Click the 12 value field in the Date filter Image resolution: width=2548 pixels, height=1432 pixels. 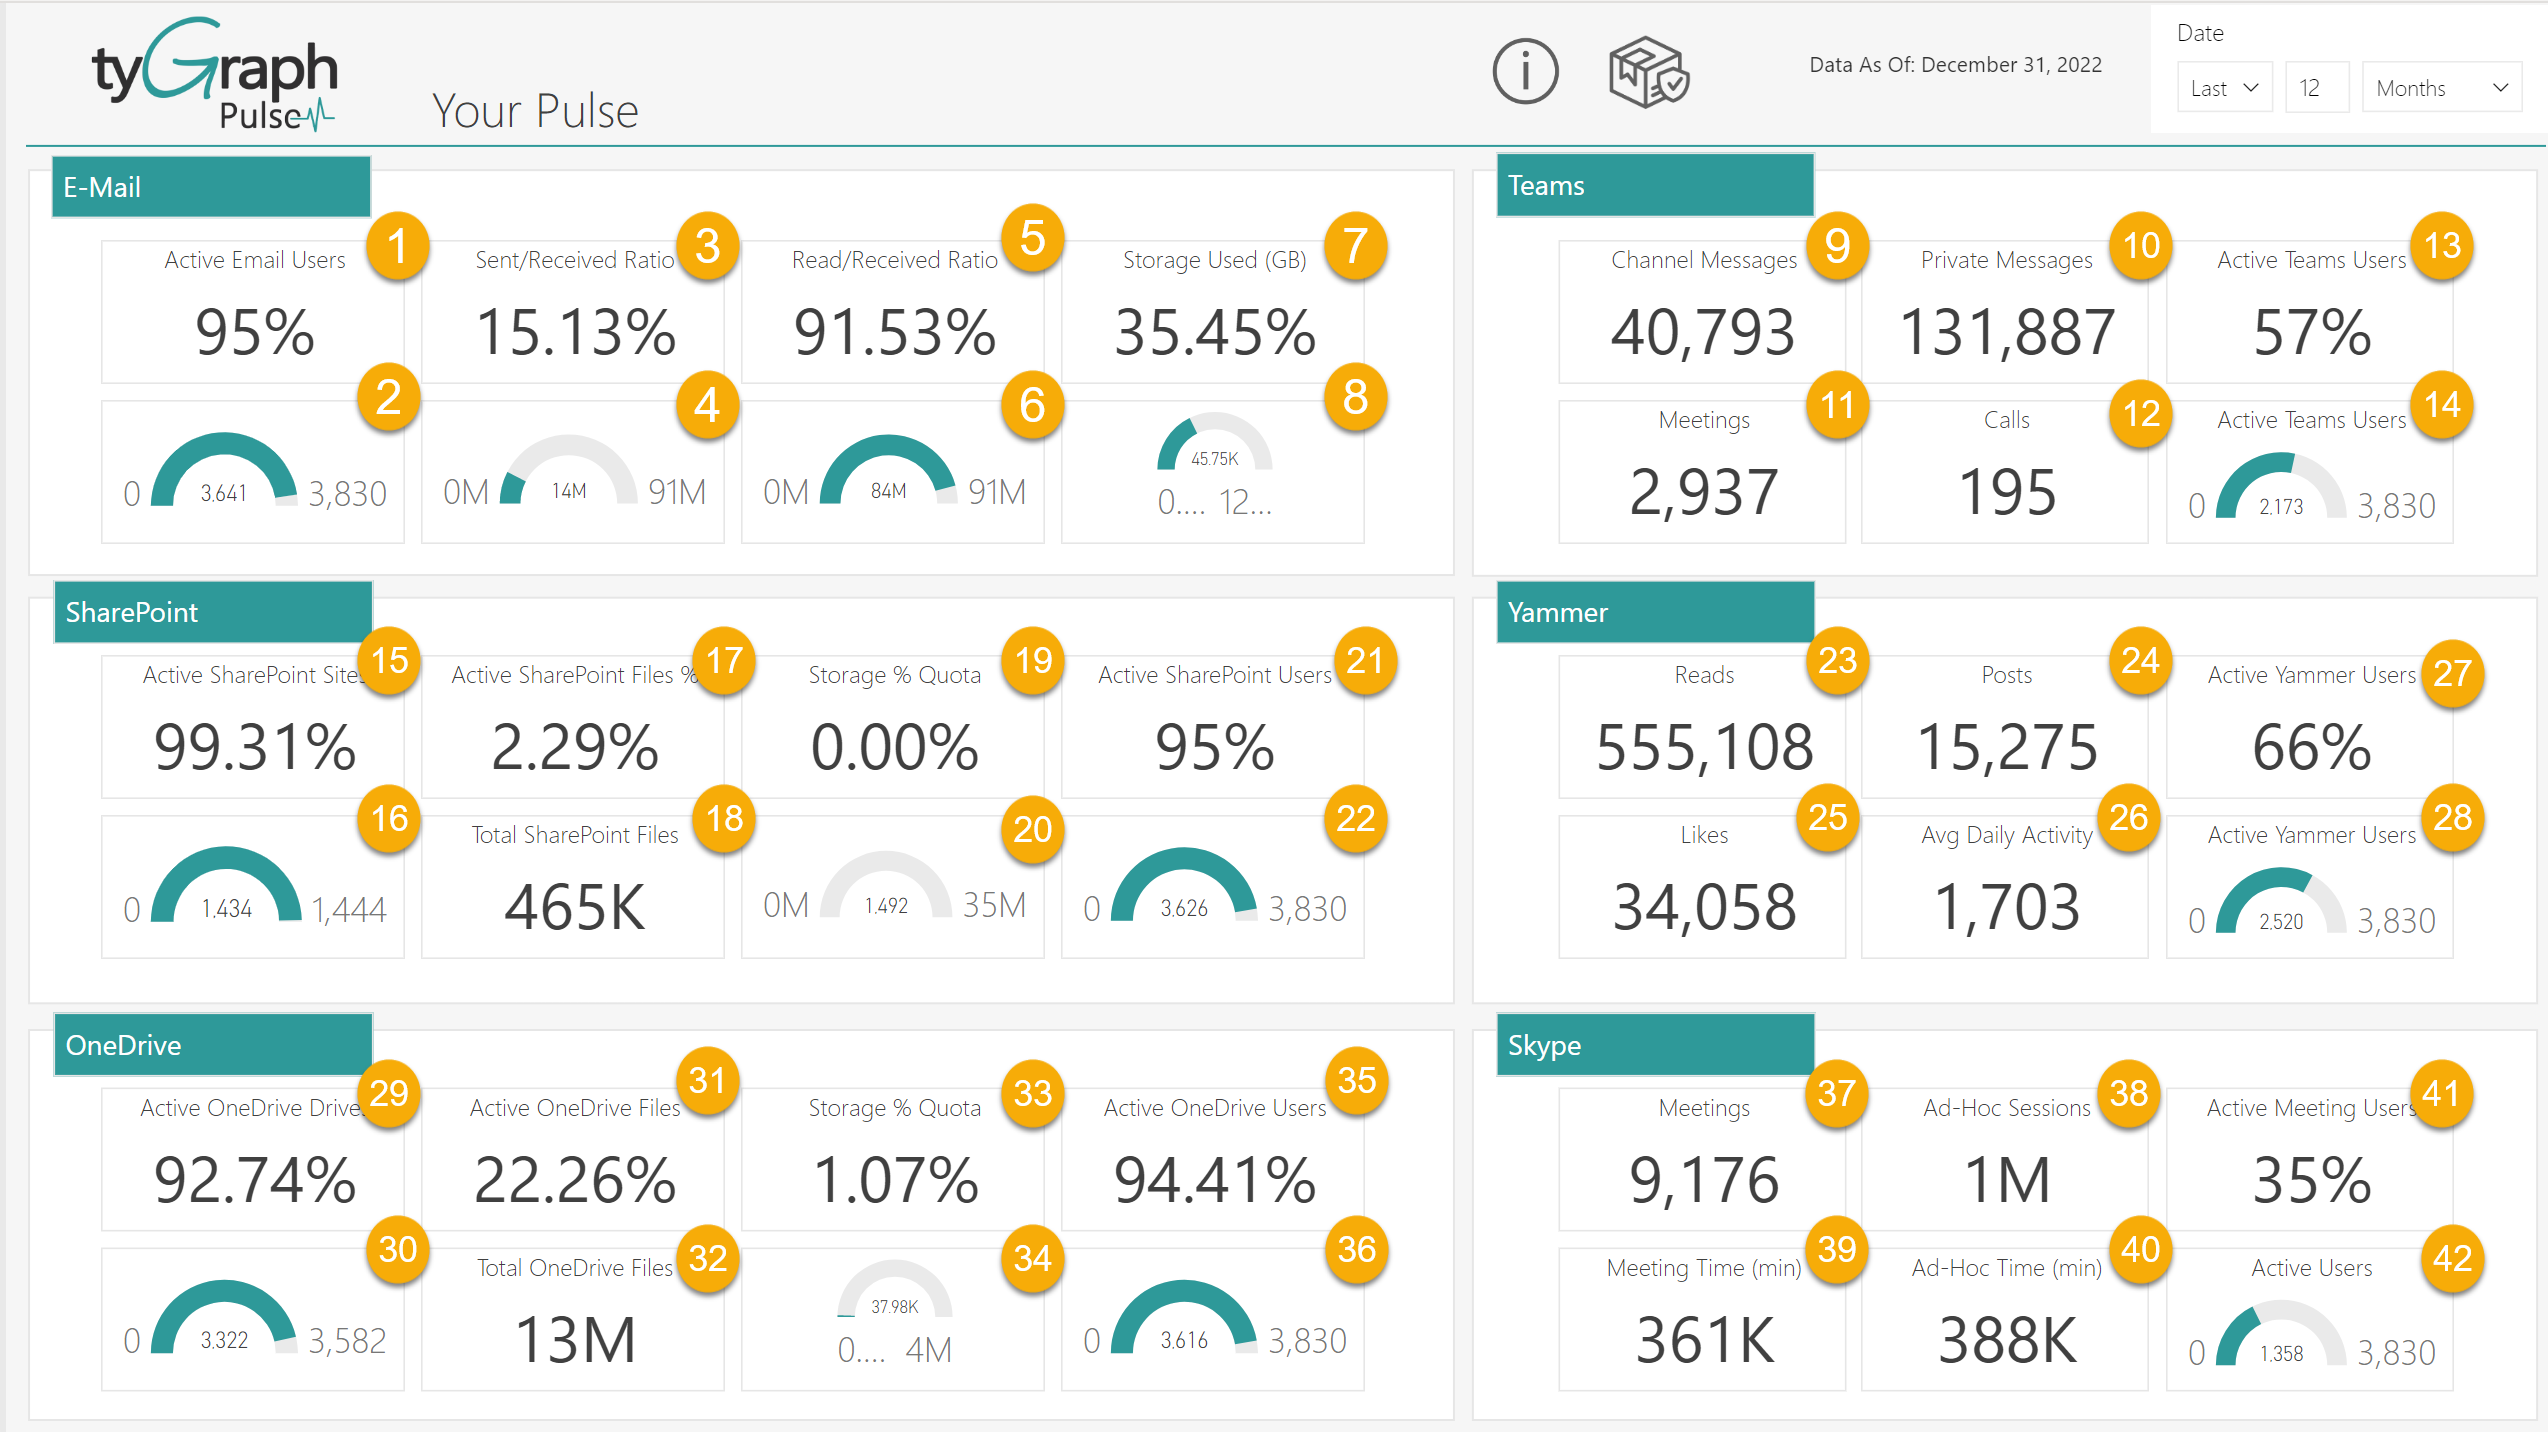pyautogui.click(x=2317, y=87)
